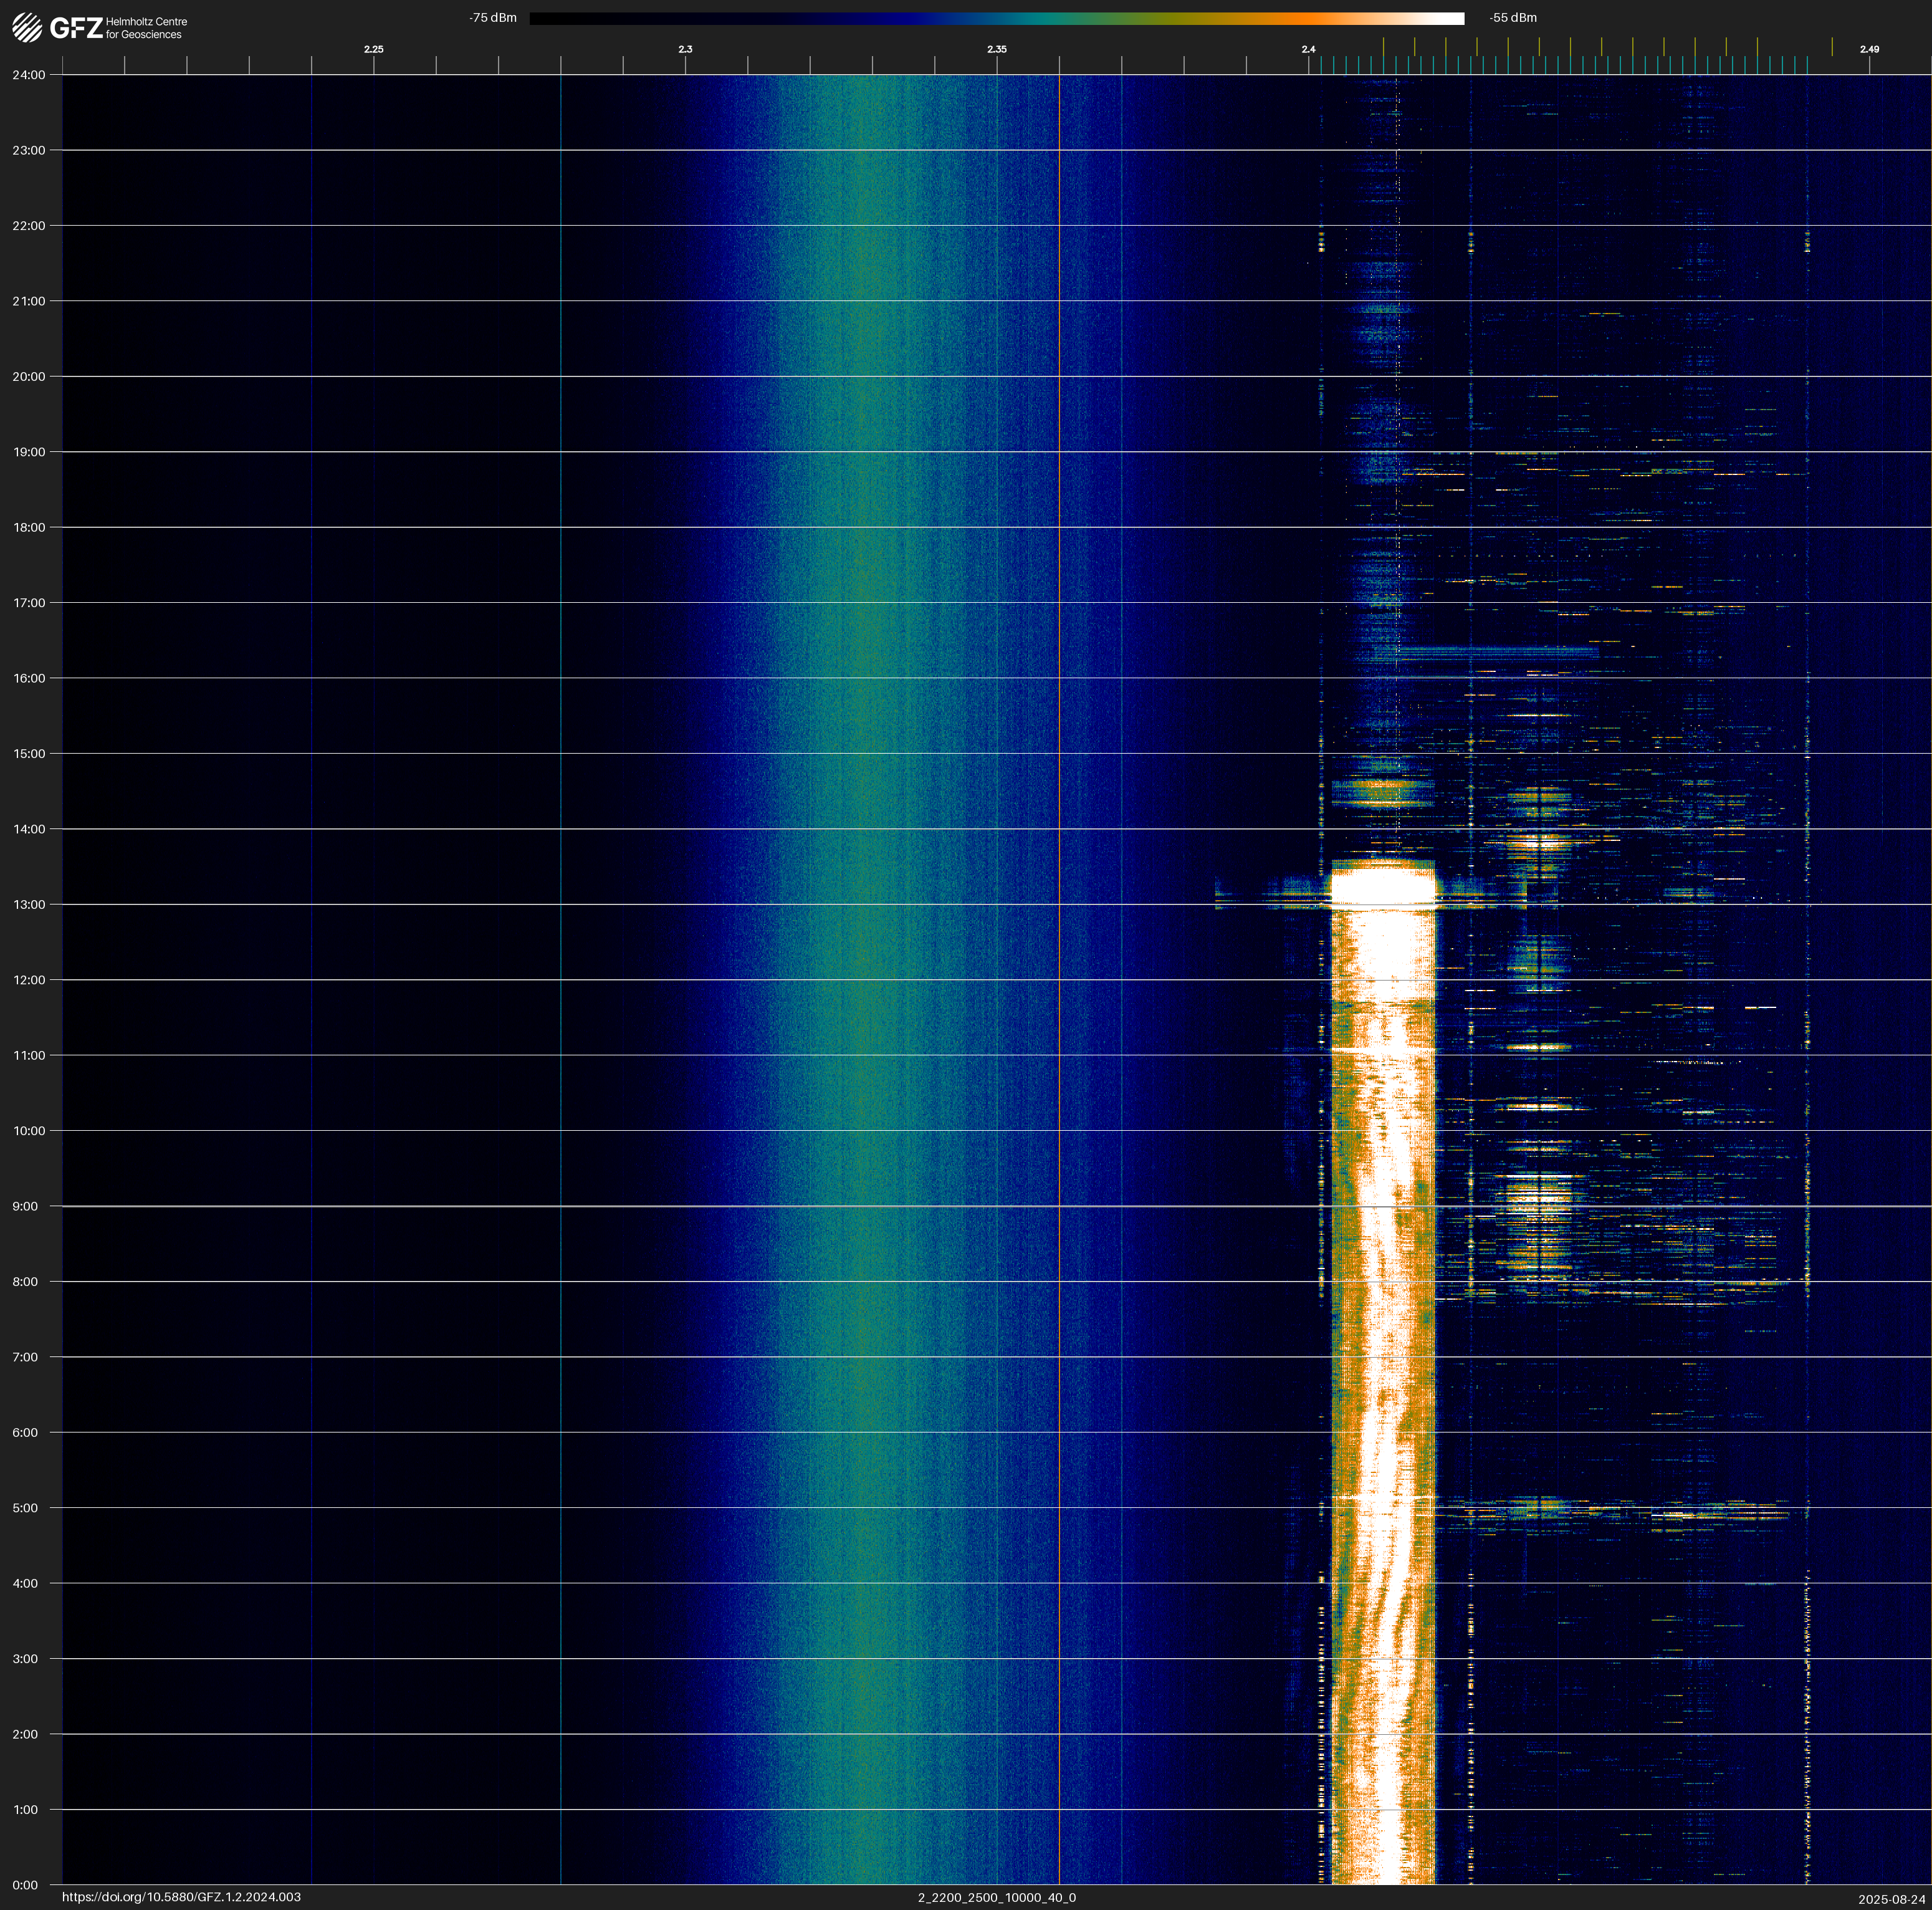Open the doi.org GFZ dataset link

tap(181, 1897)
